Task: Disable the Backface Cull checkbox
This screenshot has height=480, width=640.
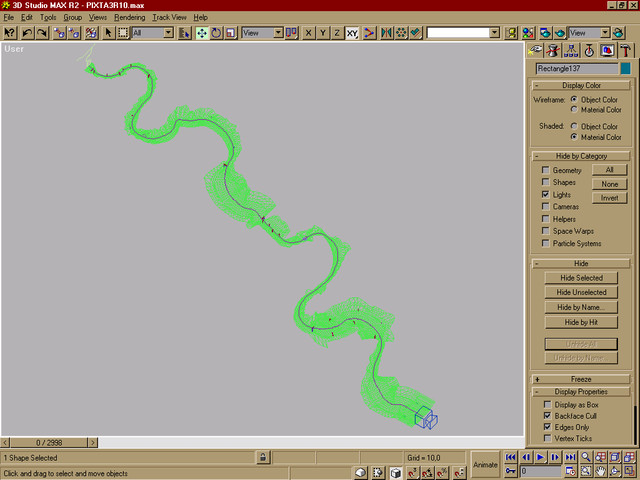Action: click(547, 416)
